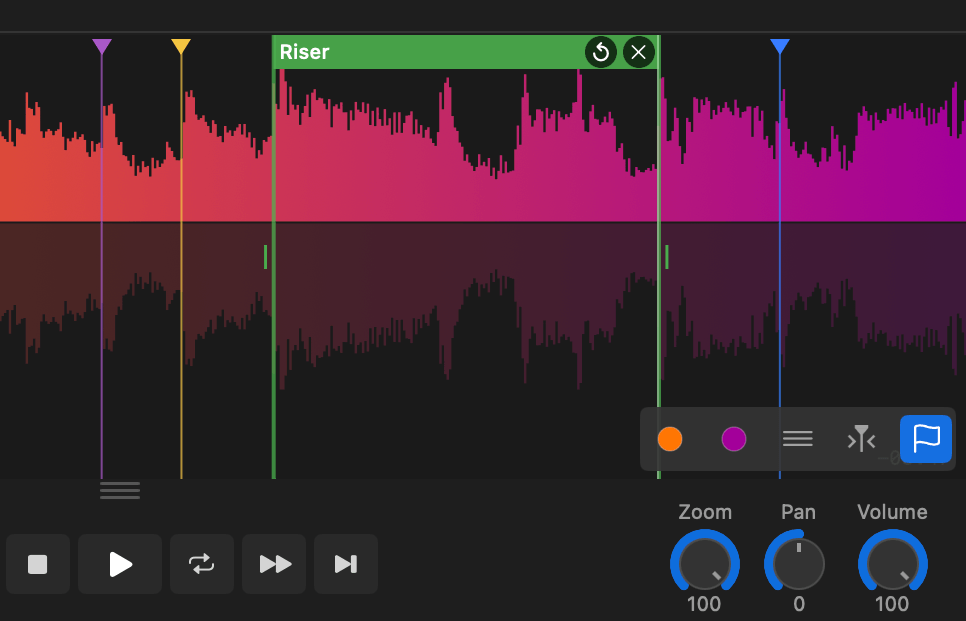Select the purple timeline marker
The height and width of the screenshot is (621, 966).
click(101, 45)
